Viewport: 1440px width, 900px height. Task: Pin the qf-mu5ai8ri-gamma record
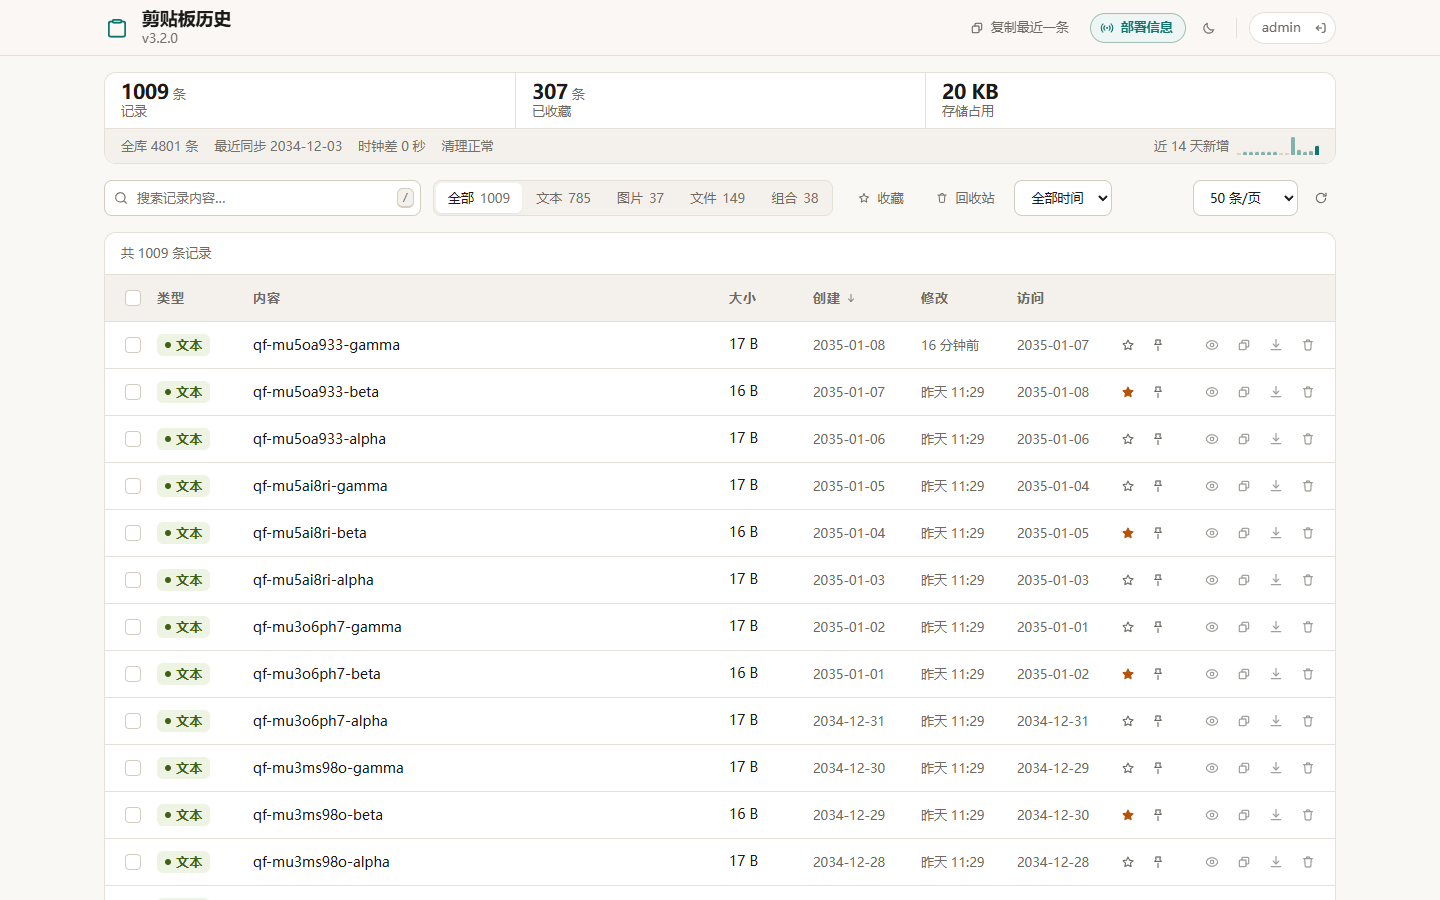1158,486
